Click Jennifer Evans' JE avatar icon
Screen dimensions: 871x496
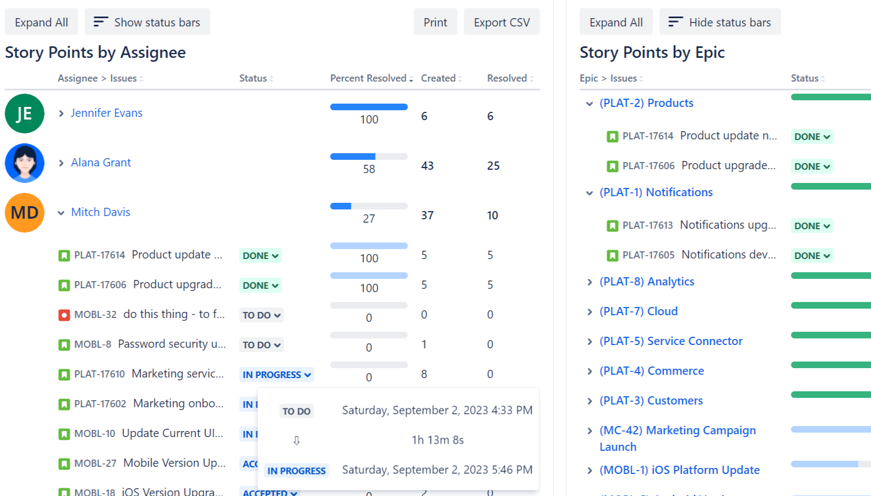(24, 113)
